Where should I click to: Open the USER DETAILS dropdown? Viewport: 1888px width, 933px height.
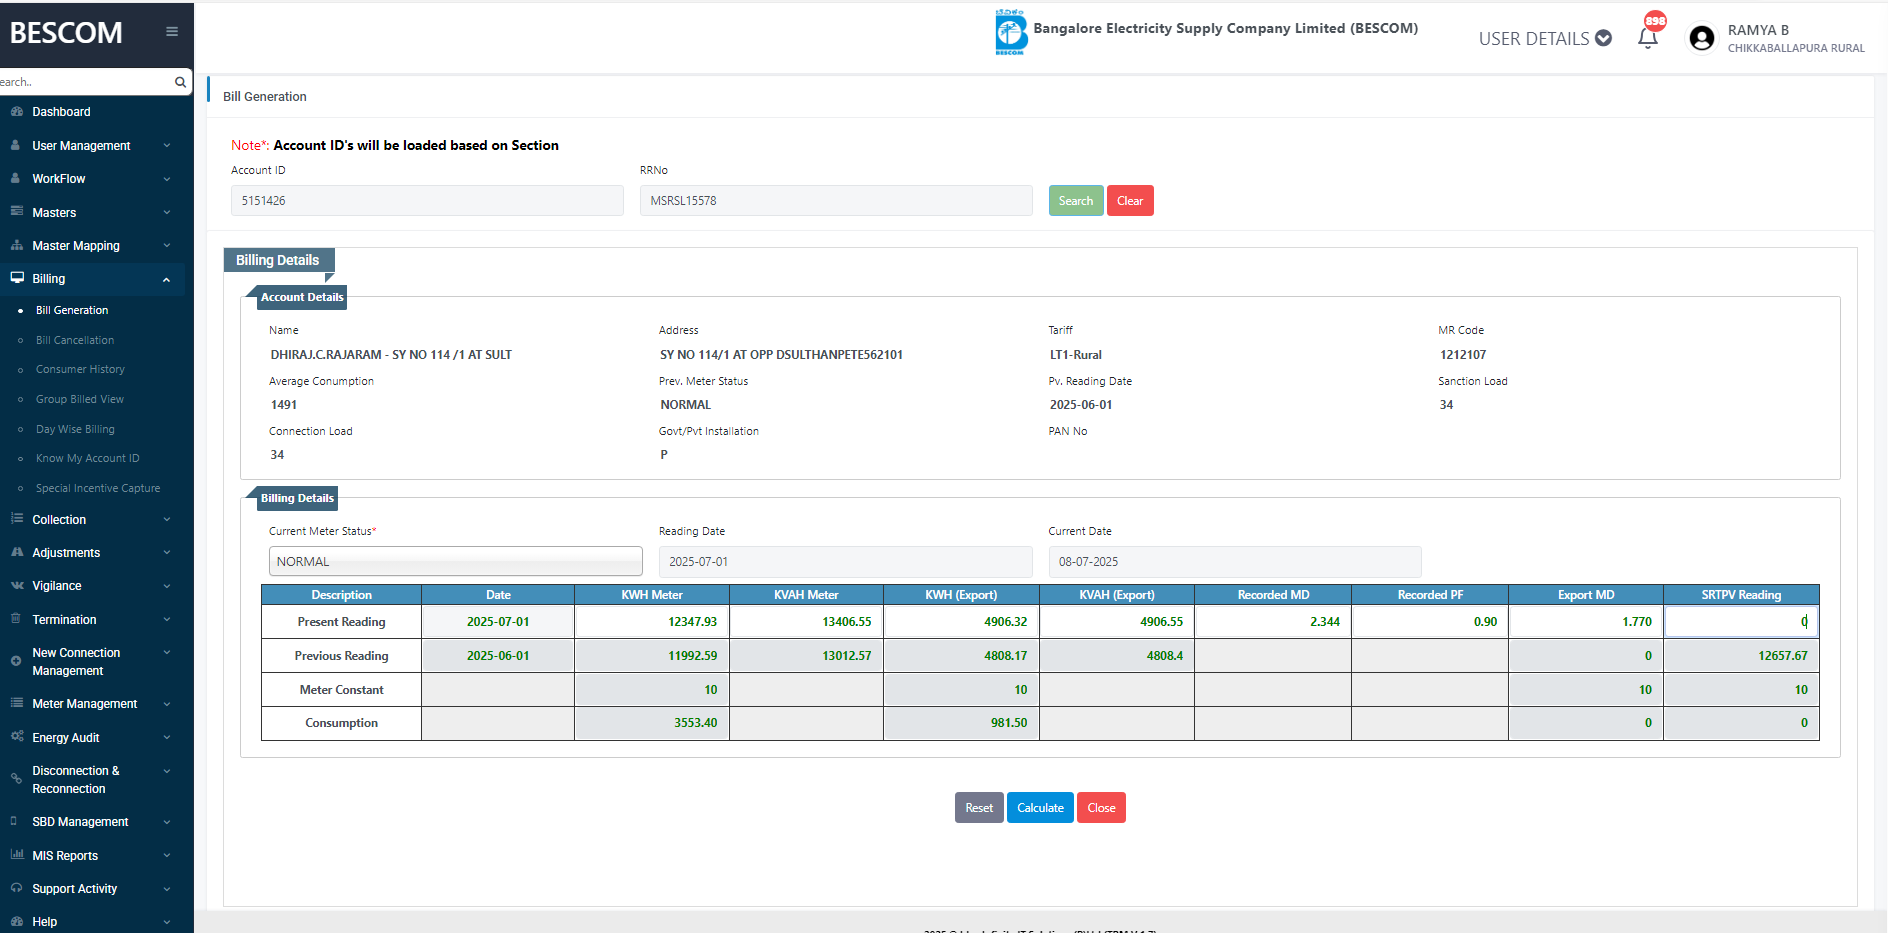coord(1545,39)
